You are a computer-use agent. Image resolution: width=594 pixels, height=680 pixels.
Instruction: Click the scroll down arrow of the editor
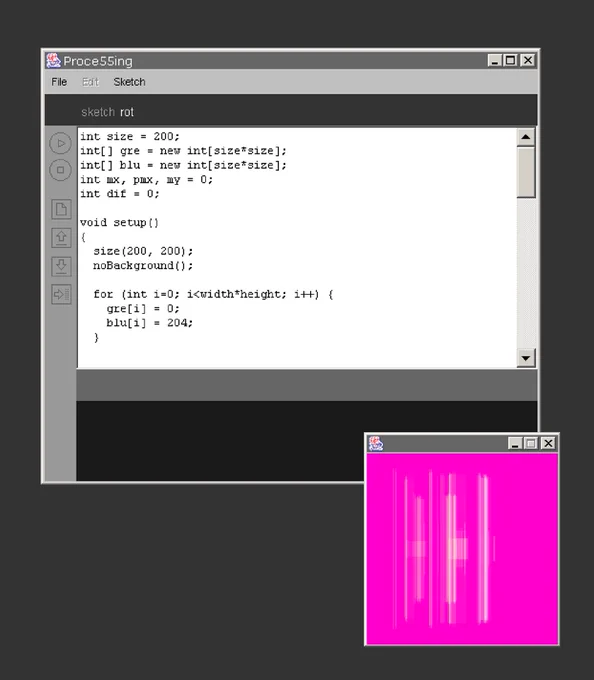pos(526,358)
